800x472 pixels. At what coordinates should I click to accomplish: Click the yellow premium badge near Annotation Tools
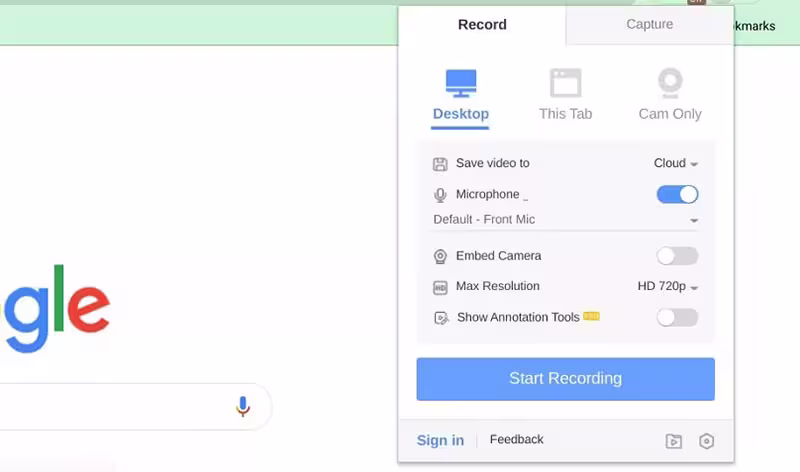pos(591,316)
